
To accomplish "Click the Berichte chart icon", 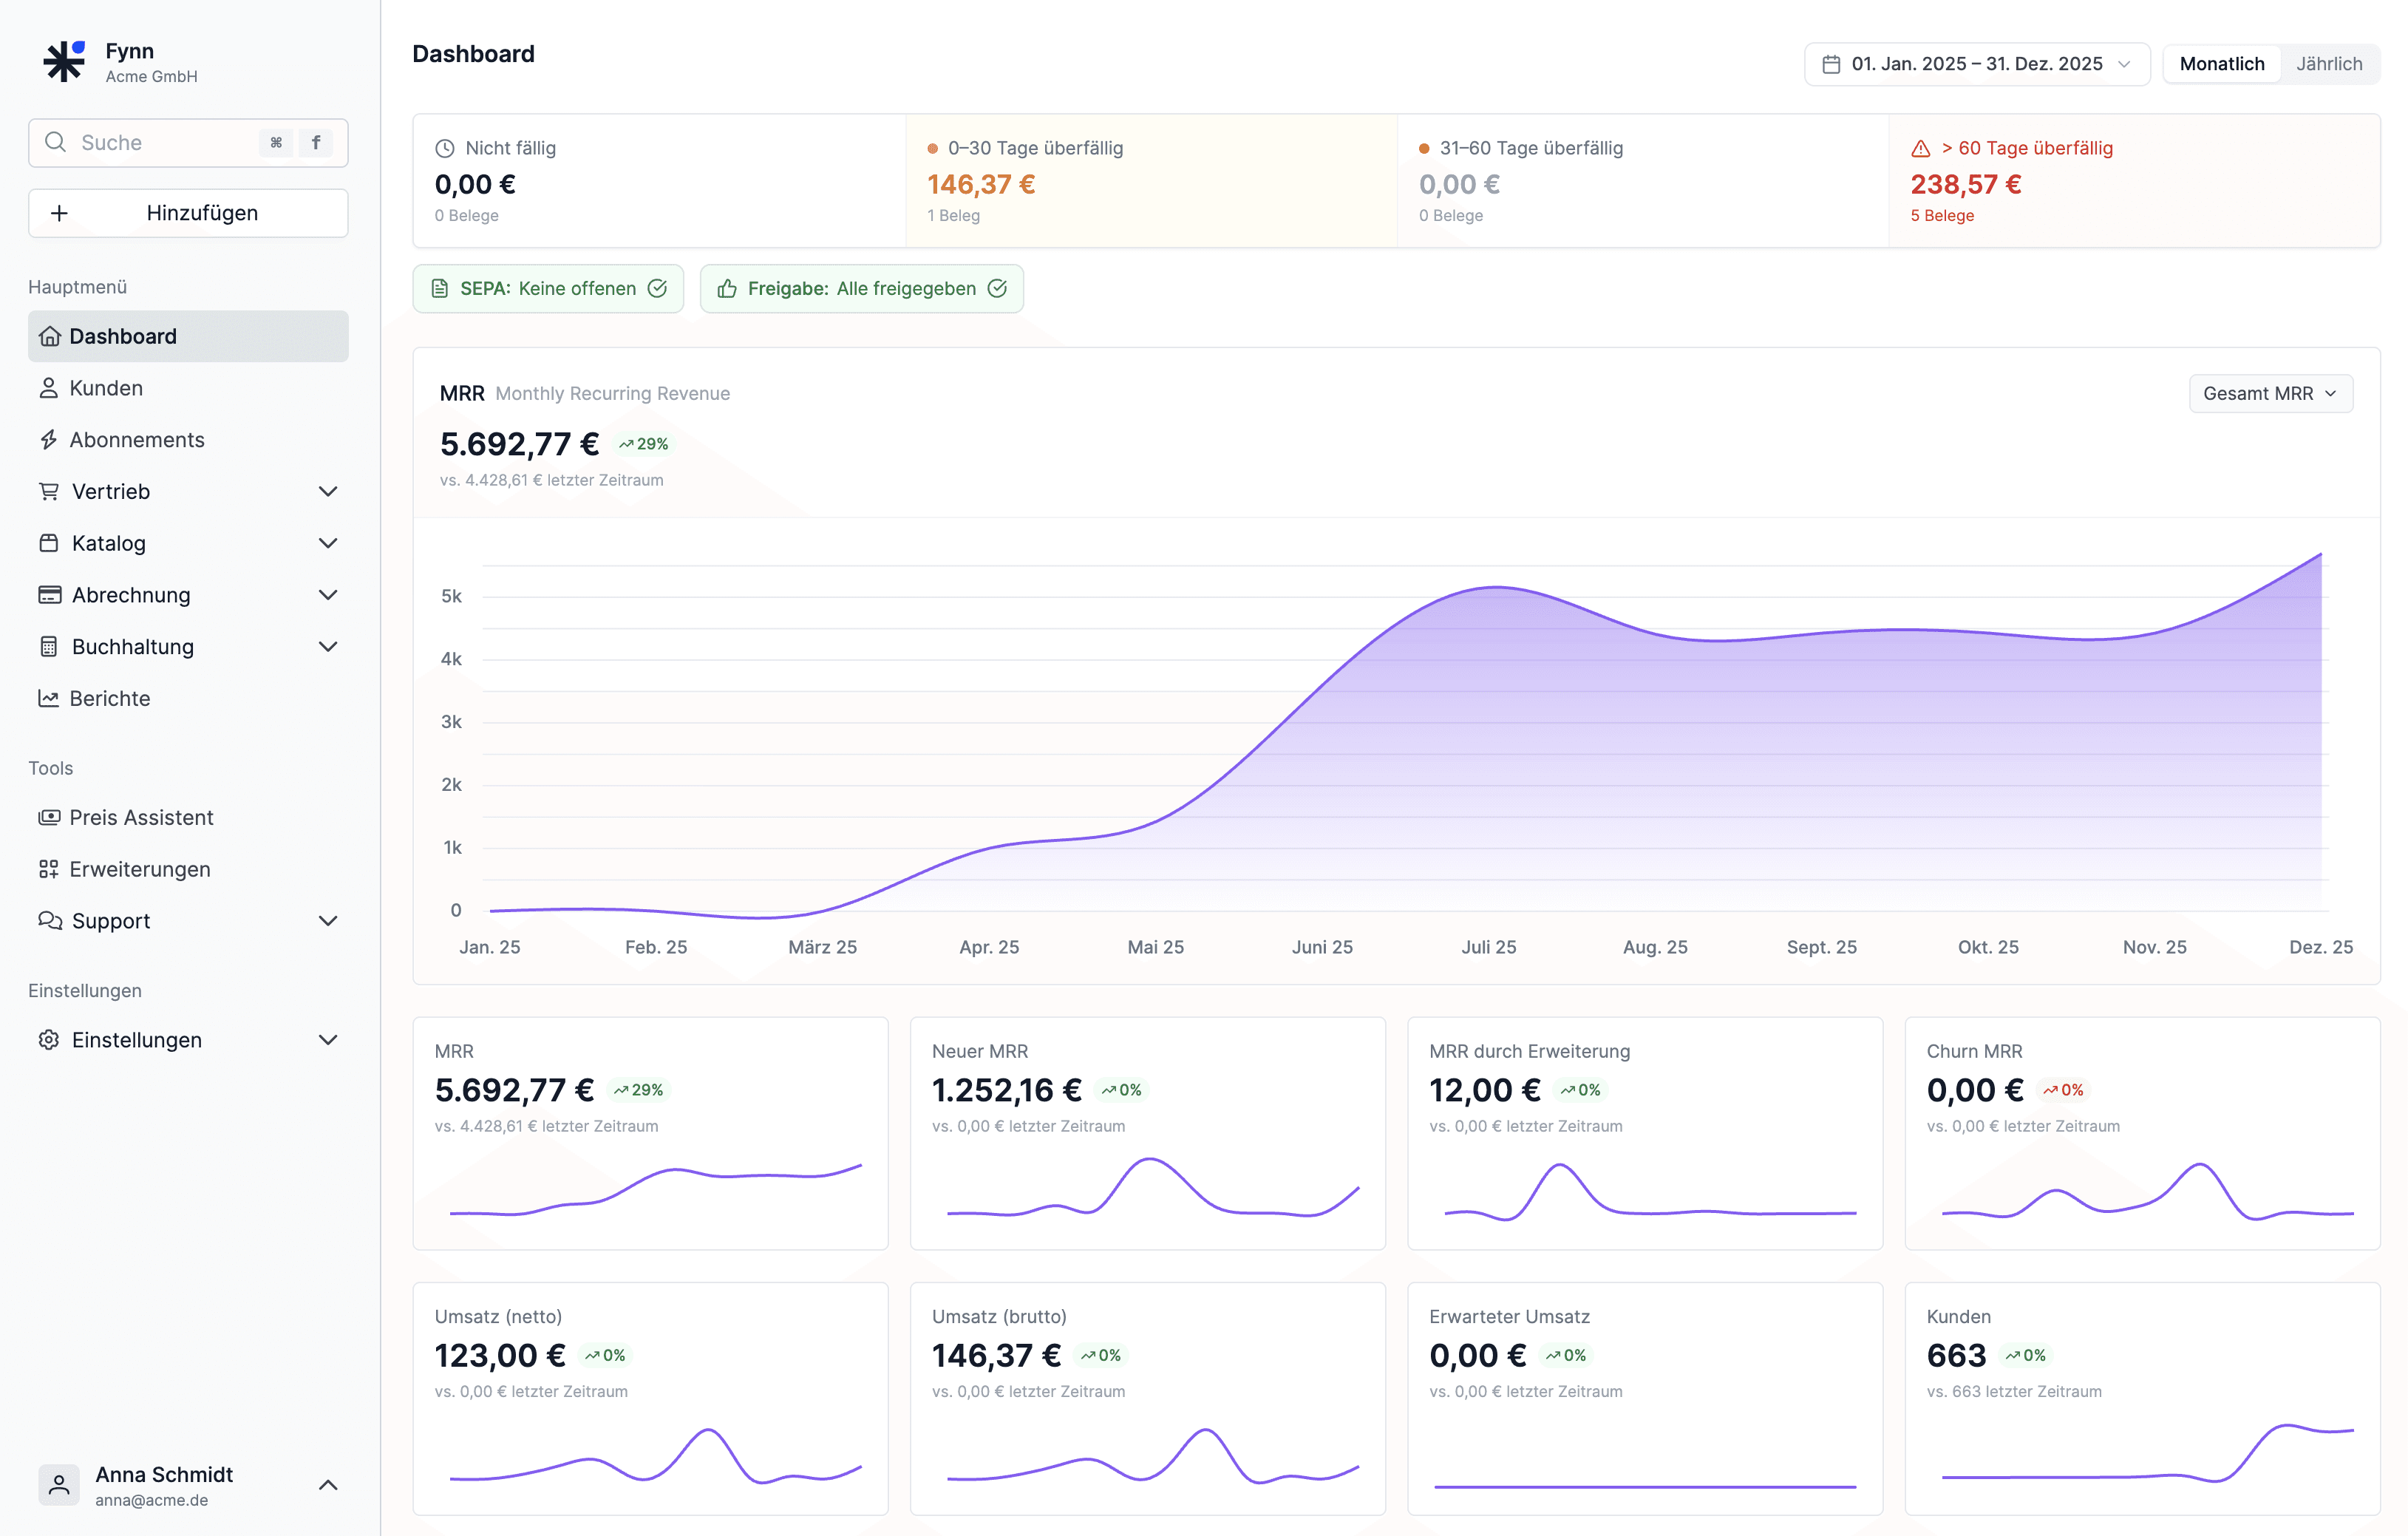I will (48, 698).
